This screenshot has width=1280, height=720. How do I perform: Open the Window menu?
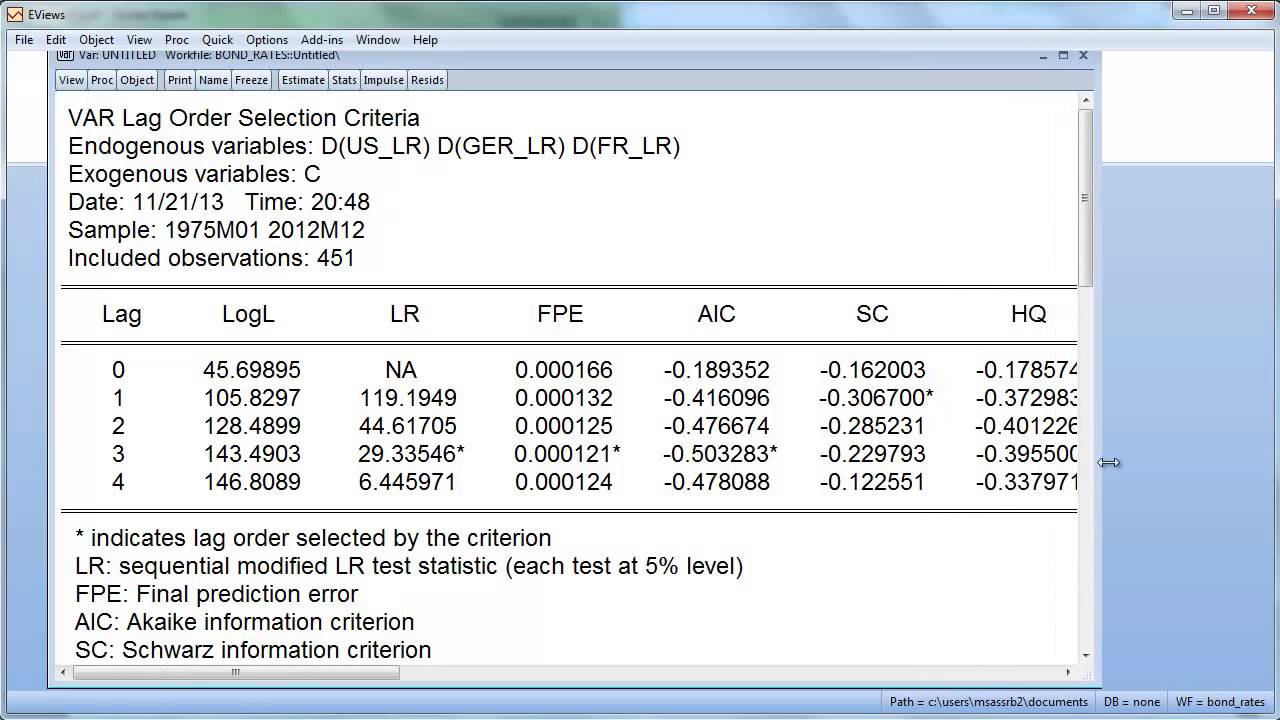(378, 40)
